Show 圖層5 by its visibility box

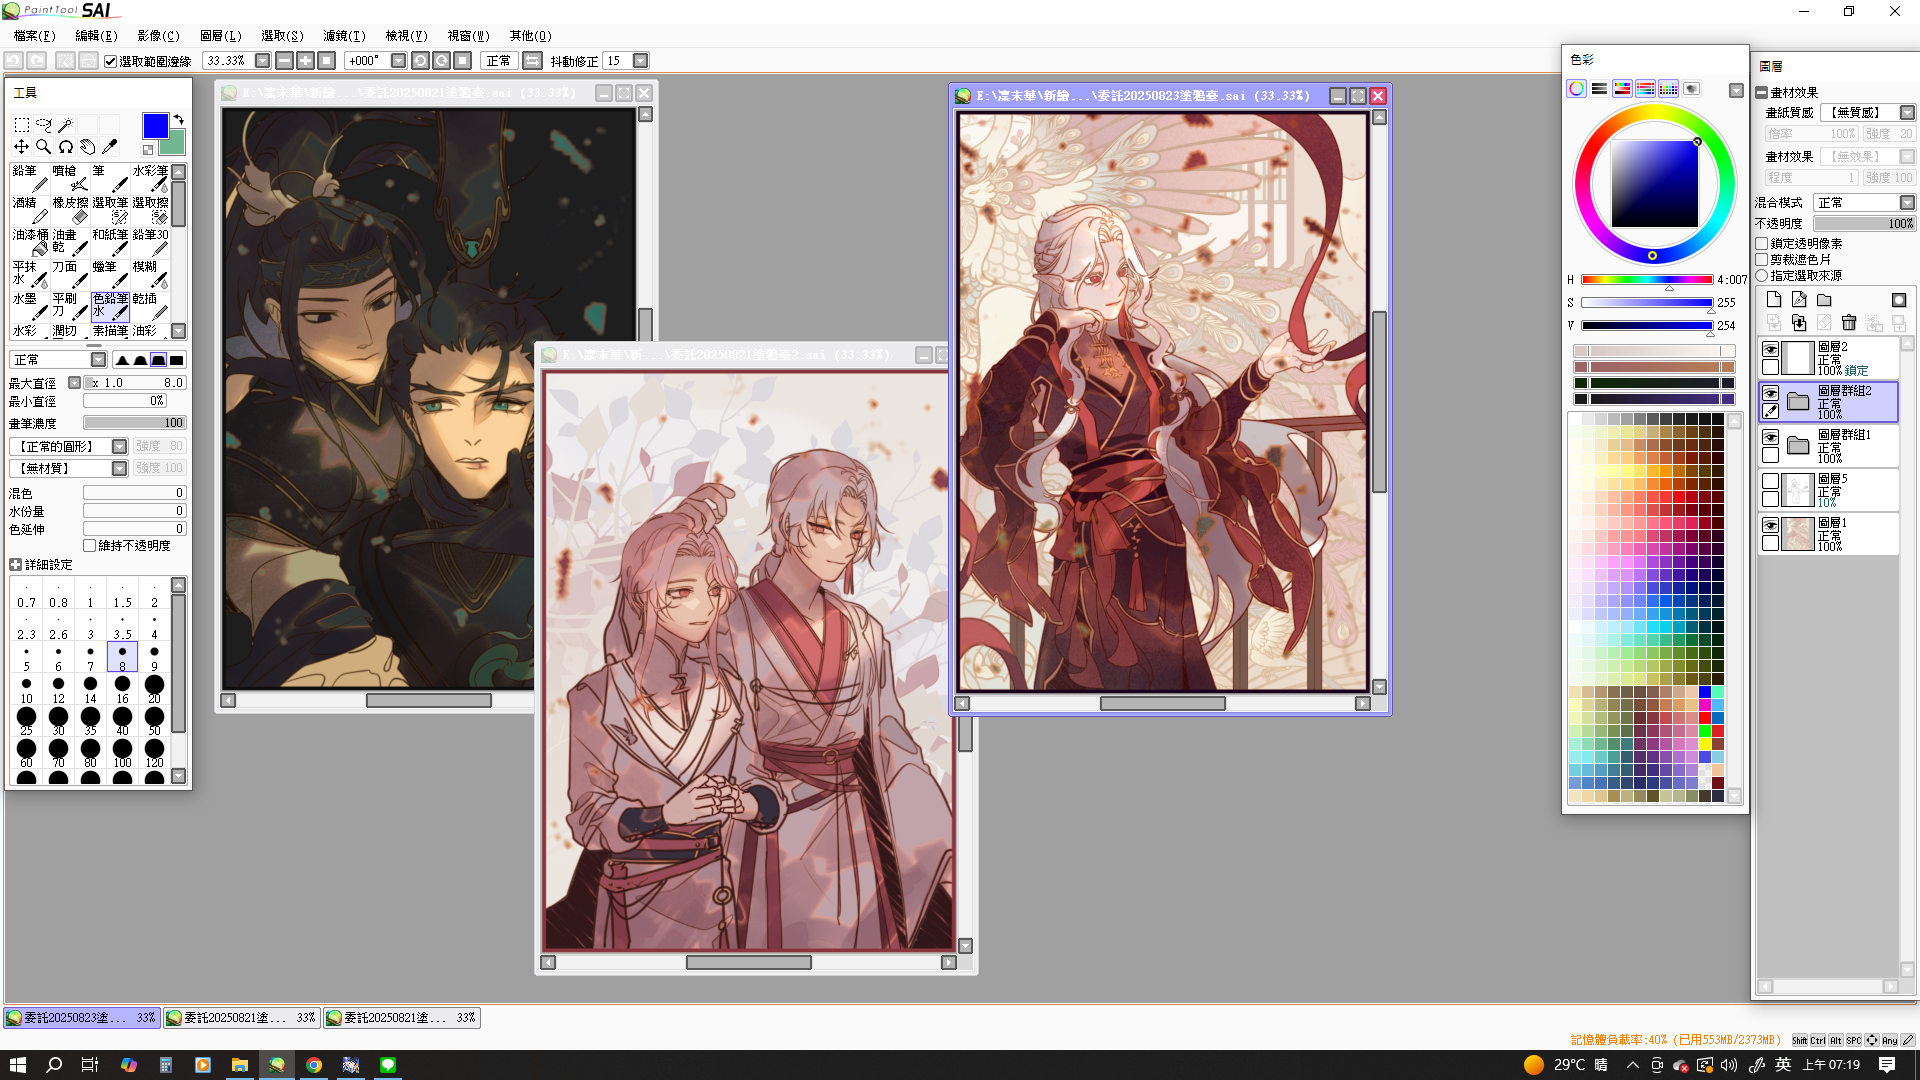1770,481
